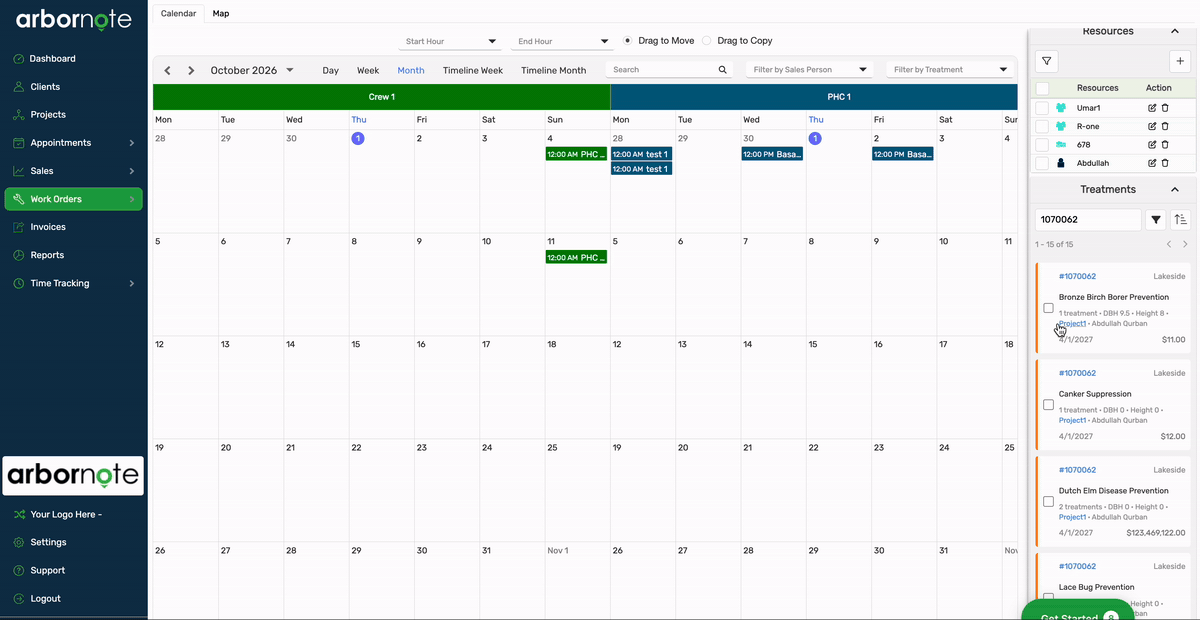1200x620 pixels.
Task: Go to next treatments page arrow
Action: coord(1185,244)
